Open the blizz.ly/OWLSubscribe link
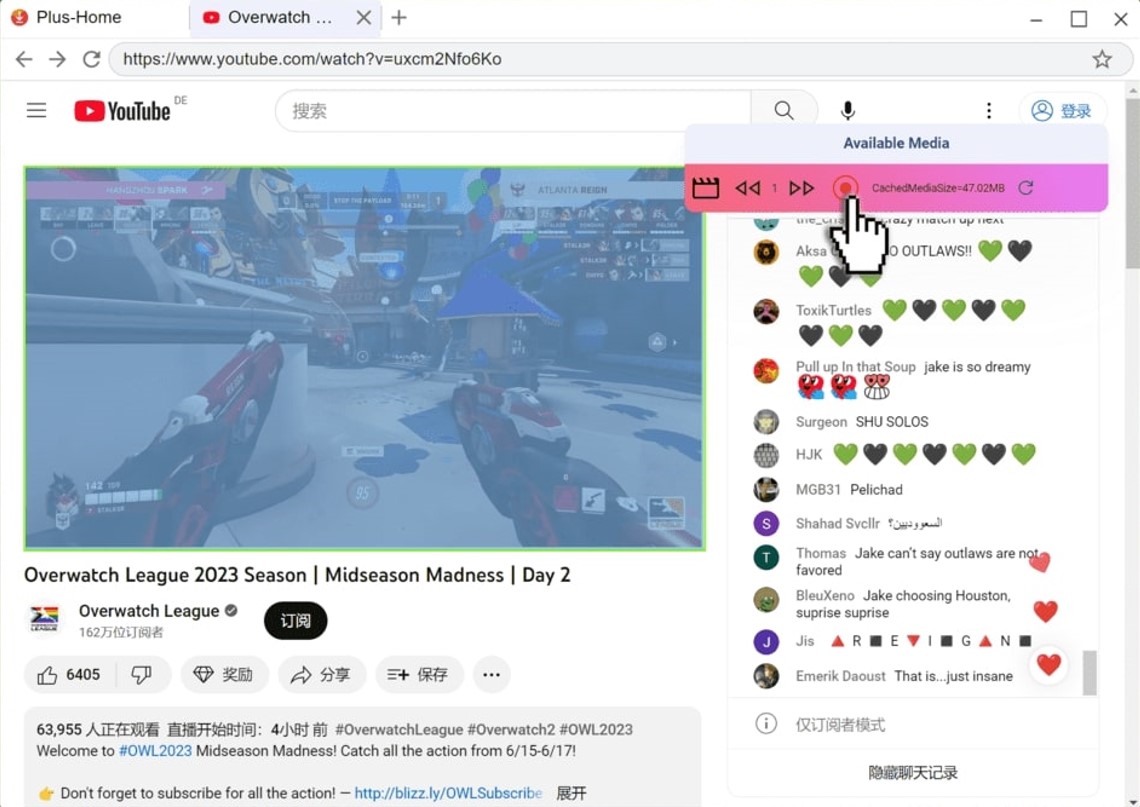This screenshot has height=807, width=1140. tap(448, 793)
